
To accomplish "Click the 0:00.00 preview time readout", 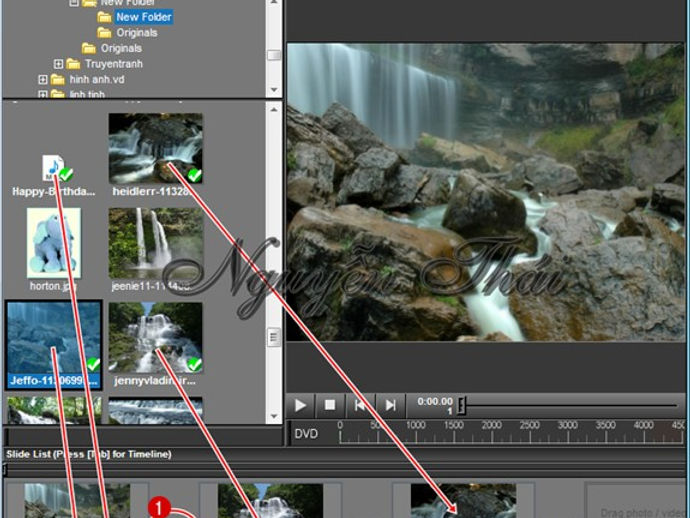I will [435, 401].
